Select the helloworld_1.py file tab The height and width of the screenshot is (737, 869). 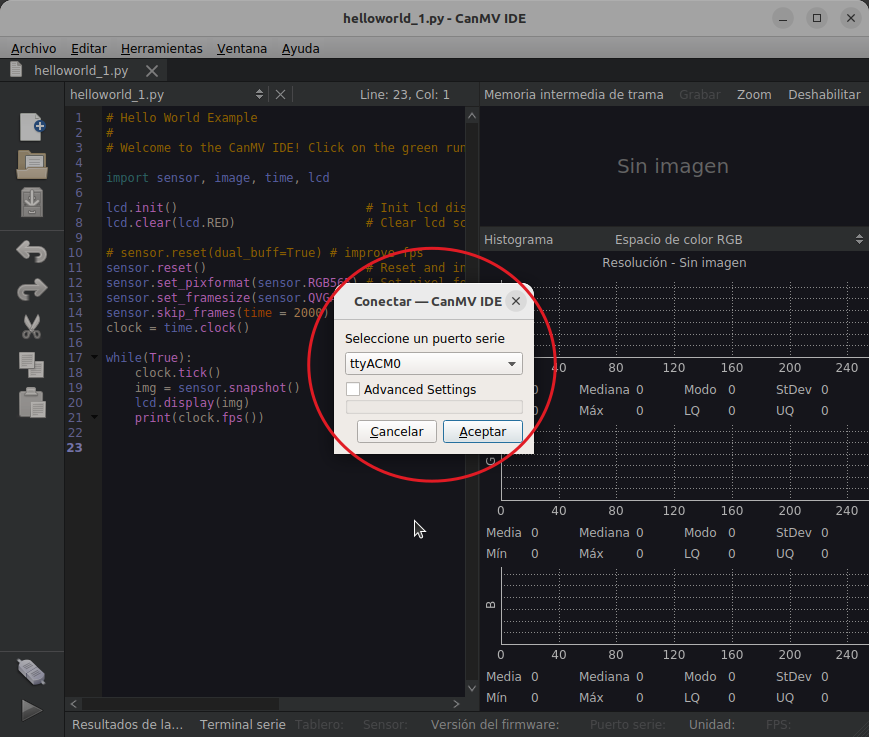pos(81,71)
